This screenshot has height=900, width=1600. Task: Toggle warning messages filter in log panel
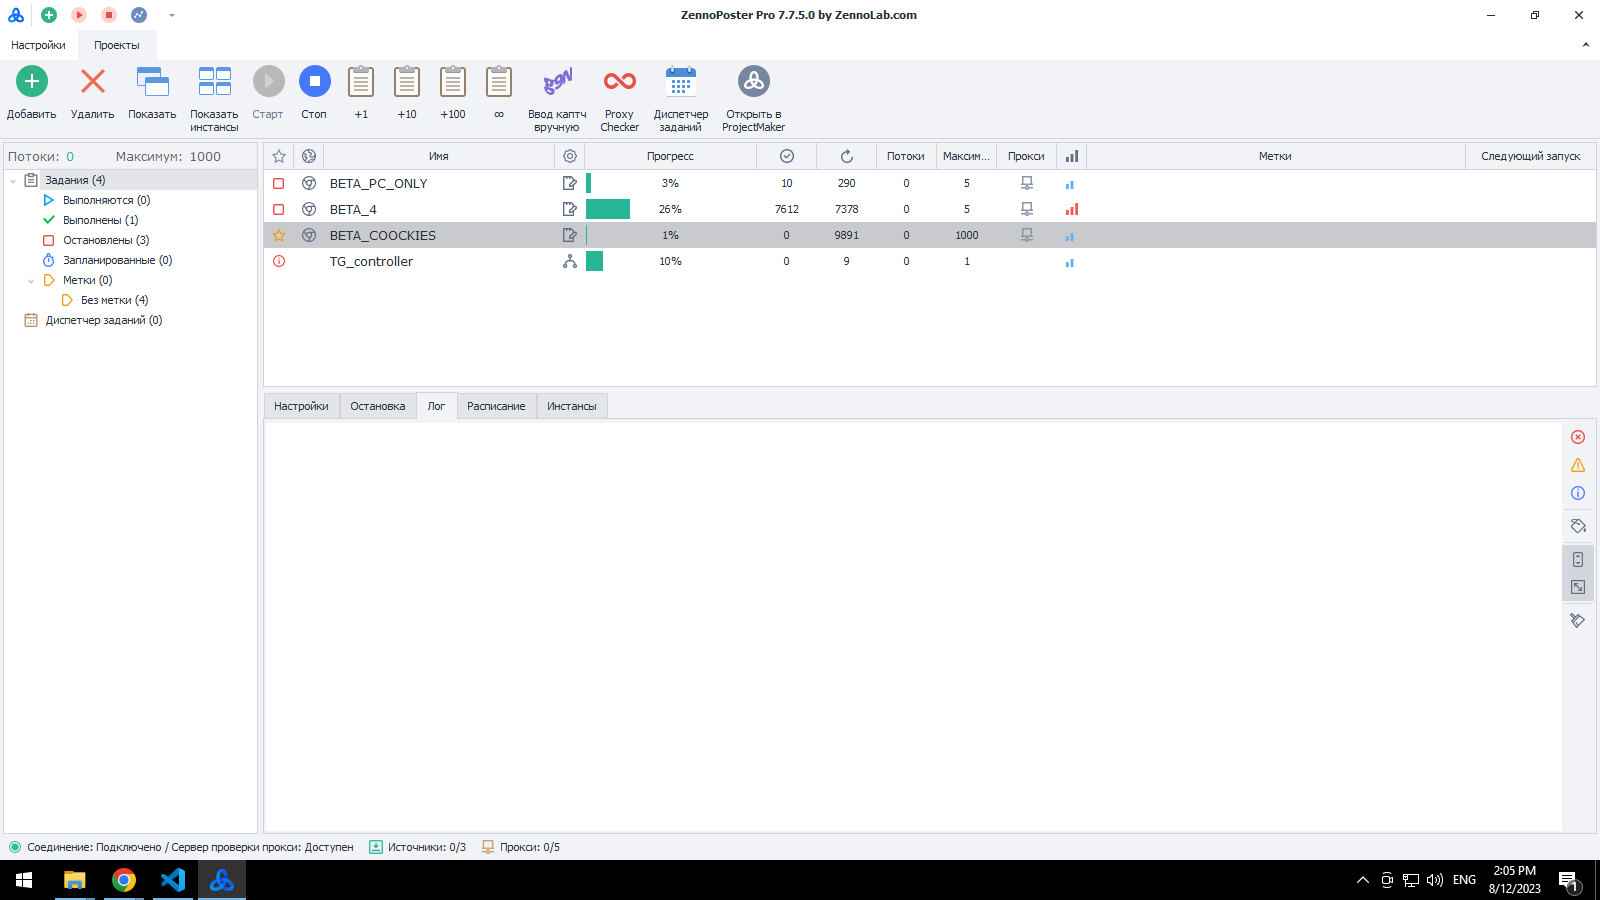point(1578,465)
